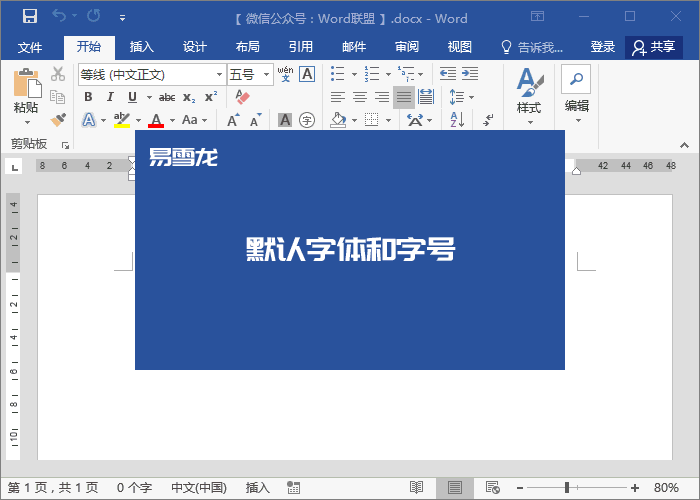The image size is (700, 500).
Task: Copy selection with the copy icon
Action: pyautogui.click(x=58, y=96)
